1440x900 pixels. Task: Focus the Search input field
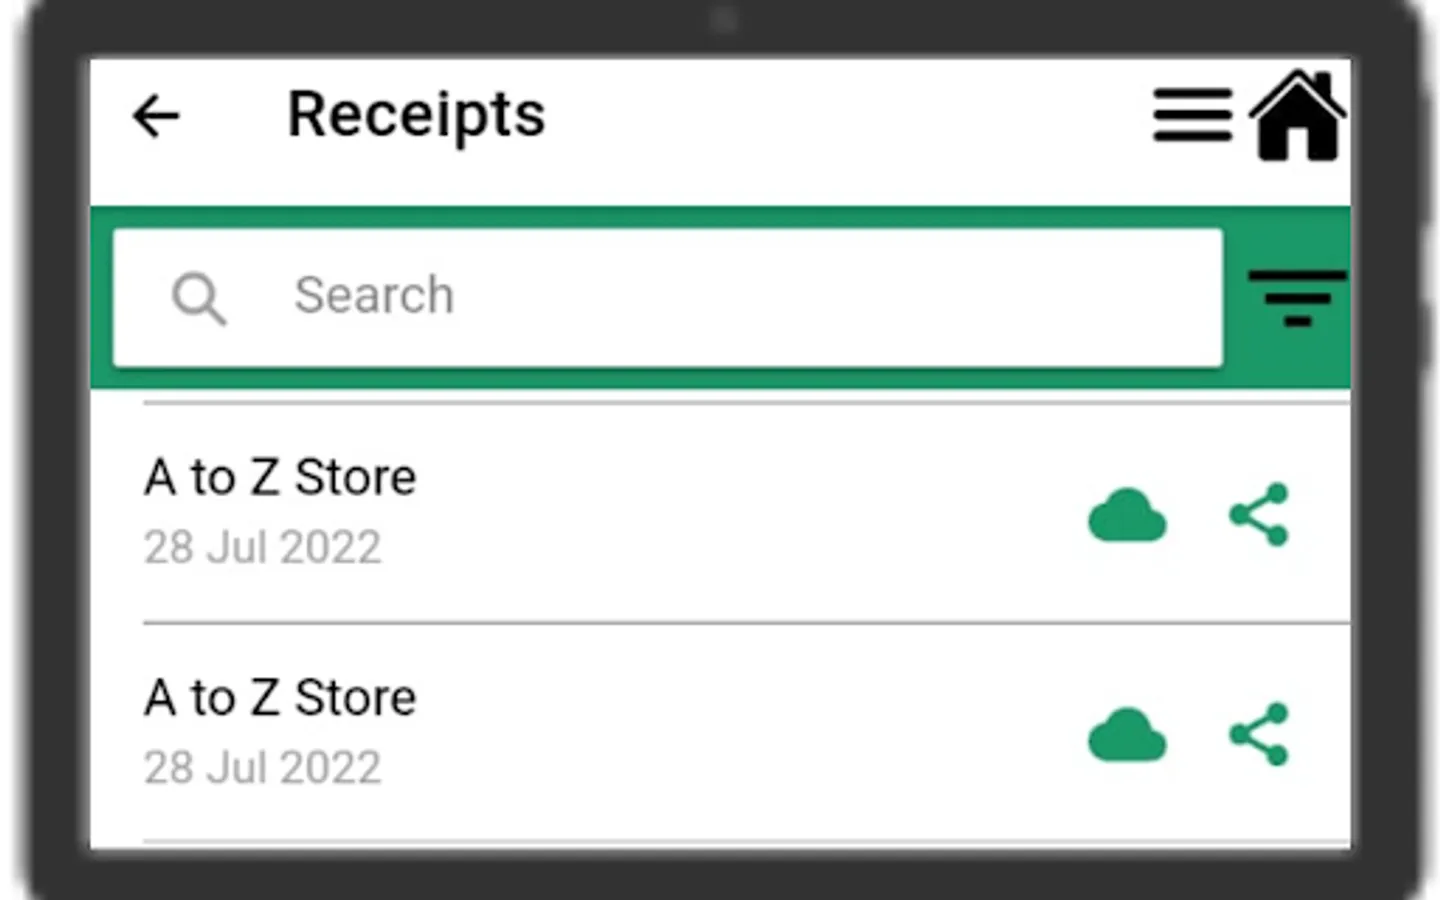(668, 297)
